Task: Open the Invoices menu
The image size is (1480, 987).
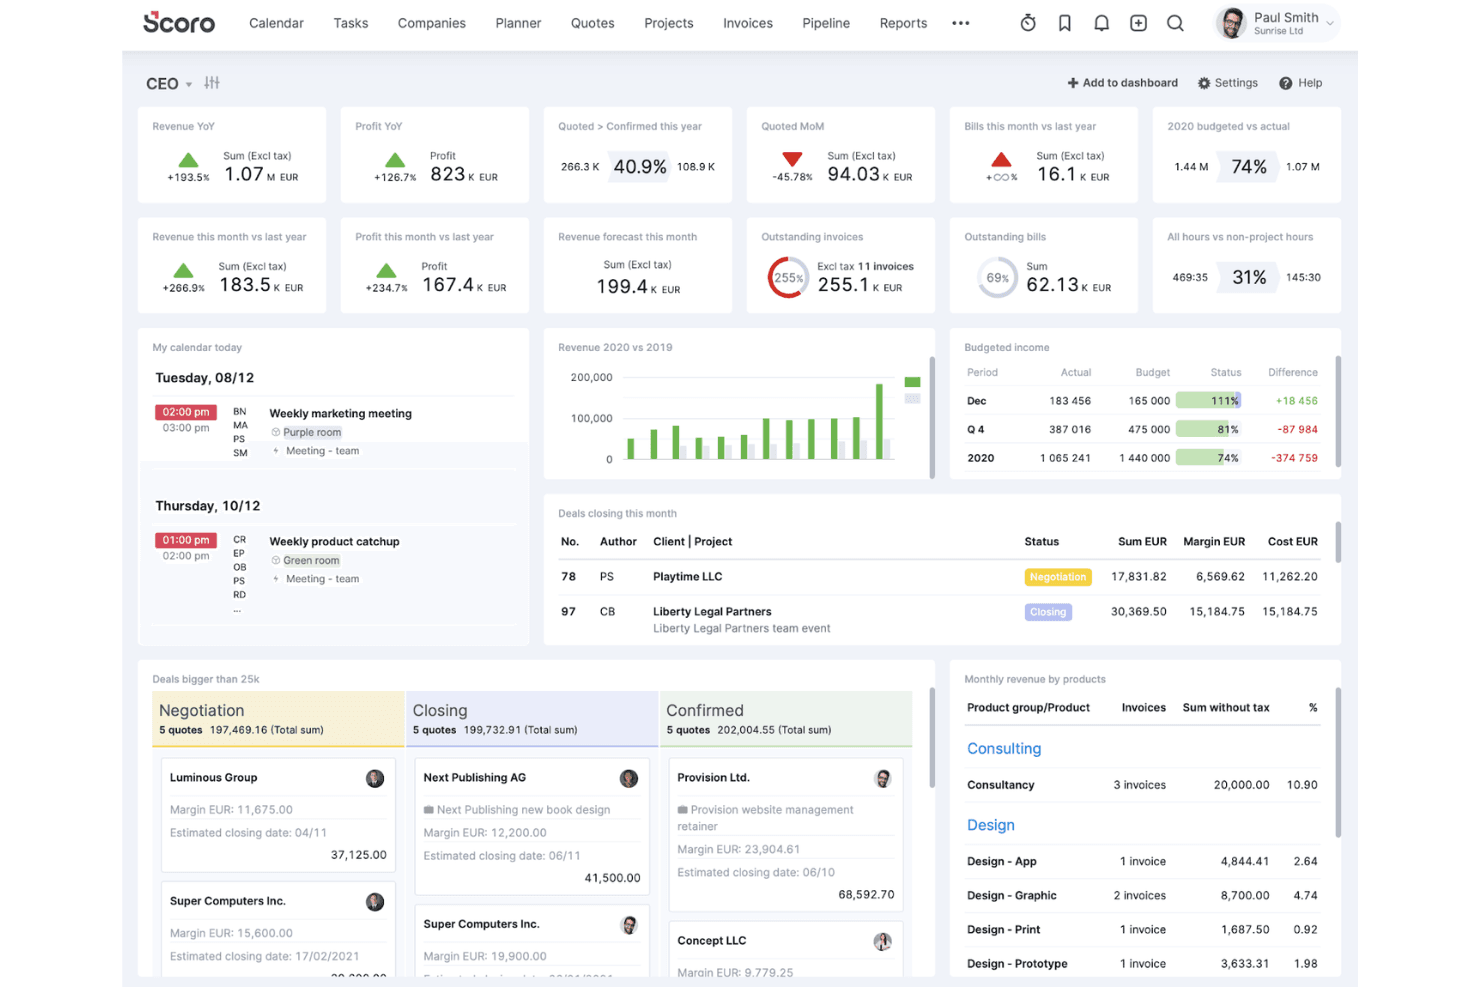Action: (748, 23)
